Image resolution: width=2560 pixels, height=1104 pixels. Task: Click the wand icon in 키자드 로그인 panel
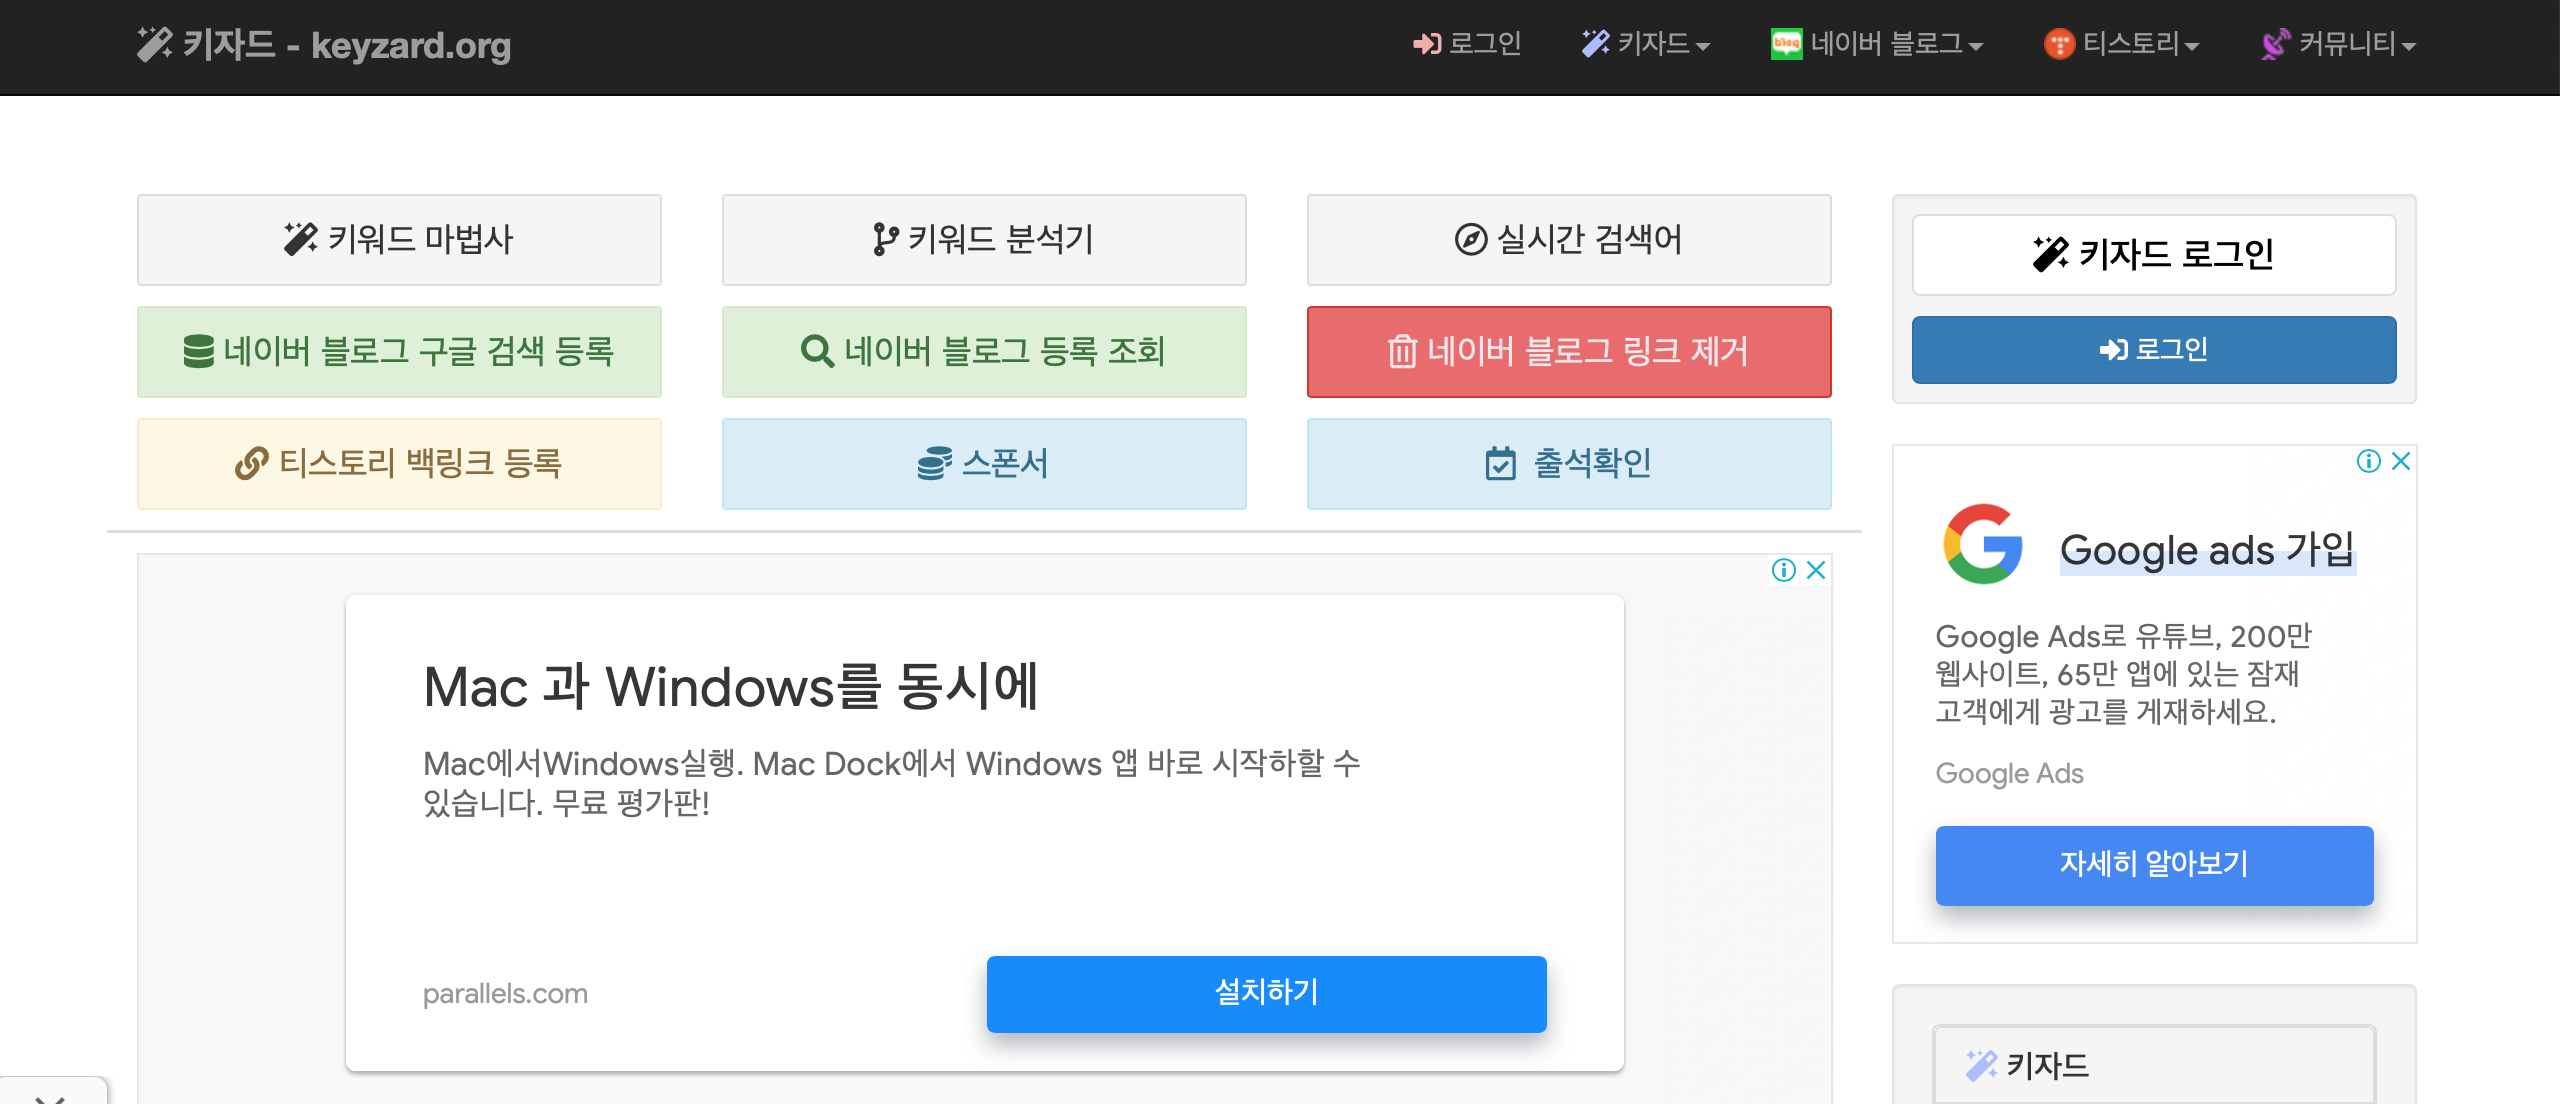tap(2051, 254)
